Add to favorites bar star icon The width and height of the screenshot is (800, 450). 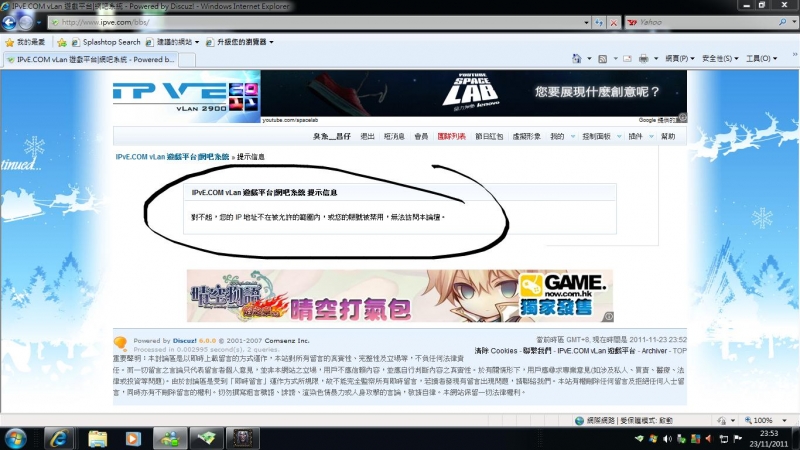pos(62,42)
